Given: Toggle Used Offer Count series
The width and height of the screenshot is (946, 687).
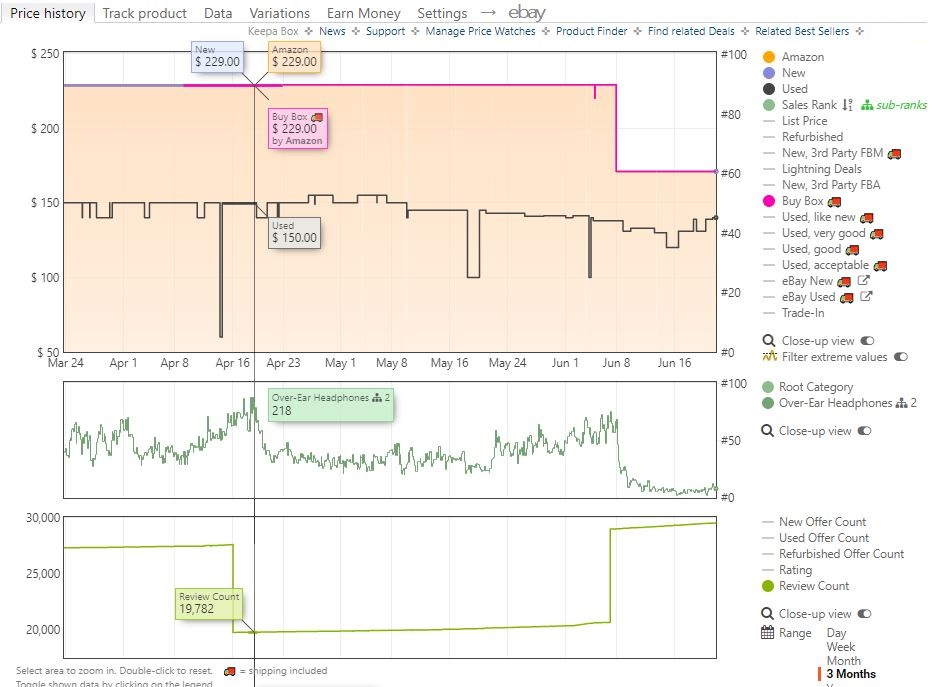Looking at the screenshot, I should (823, 538).
